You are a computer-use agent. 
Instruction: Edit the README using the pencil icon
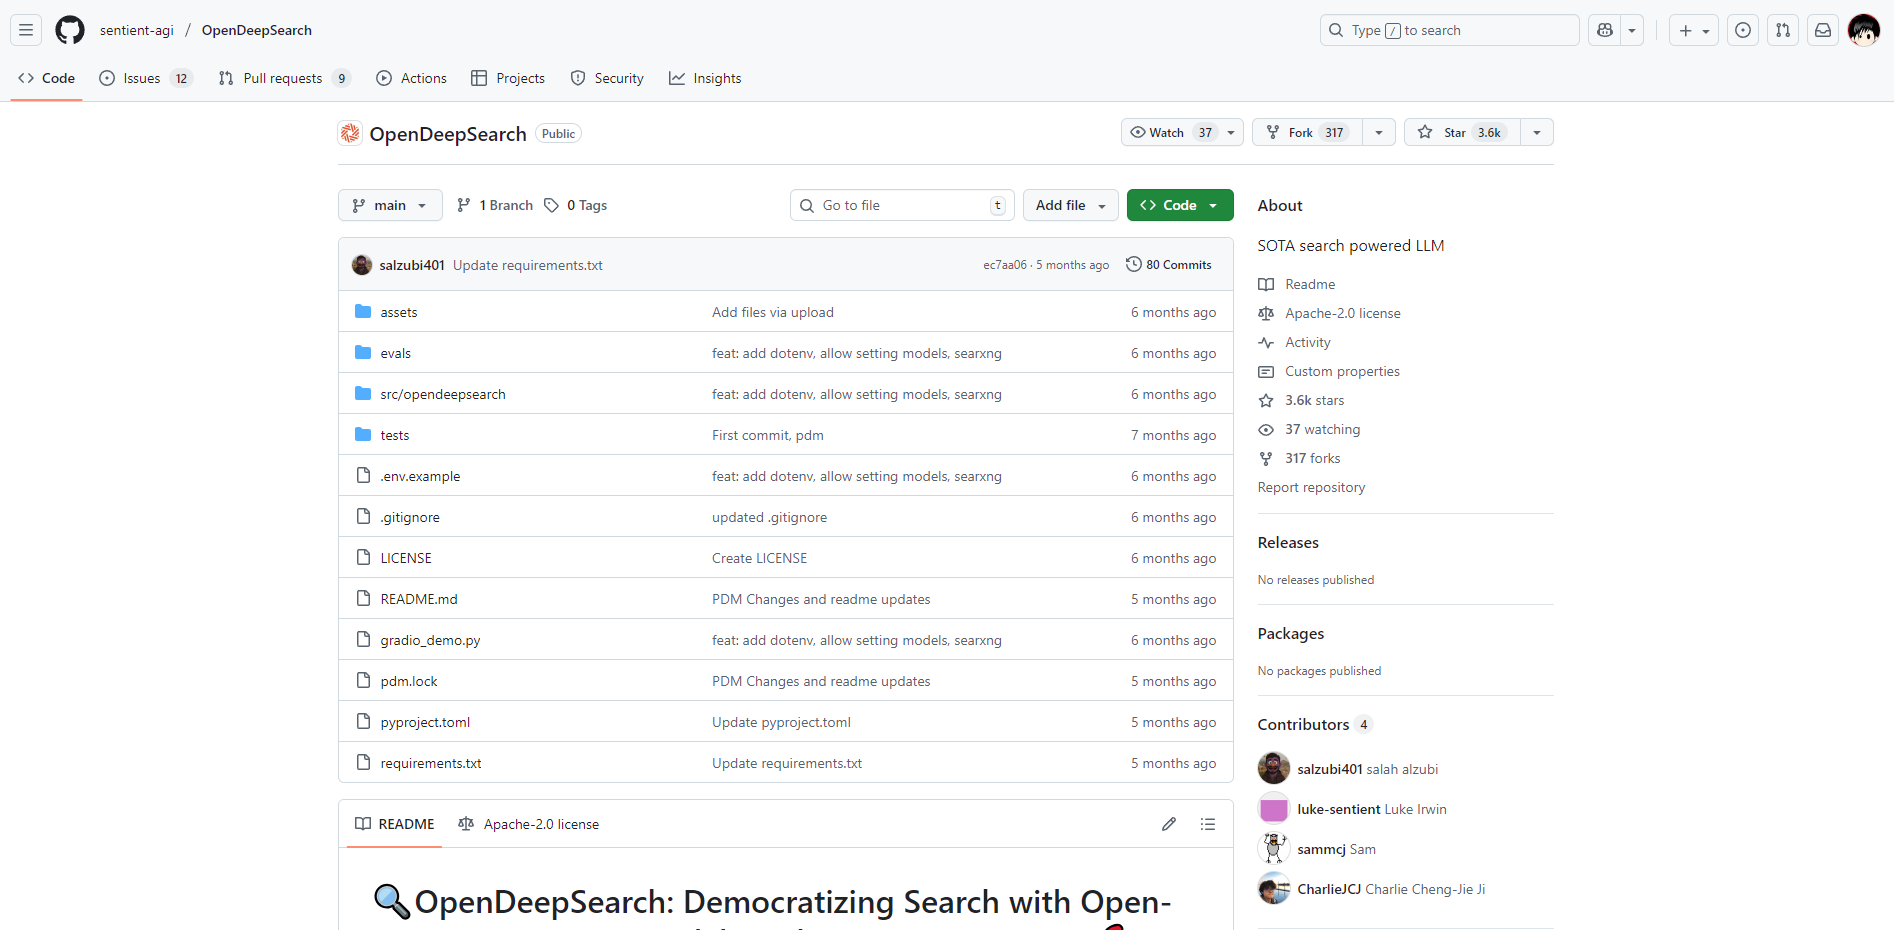[x=1168, y=823]
